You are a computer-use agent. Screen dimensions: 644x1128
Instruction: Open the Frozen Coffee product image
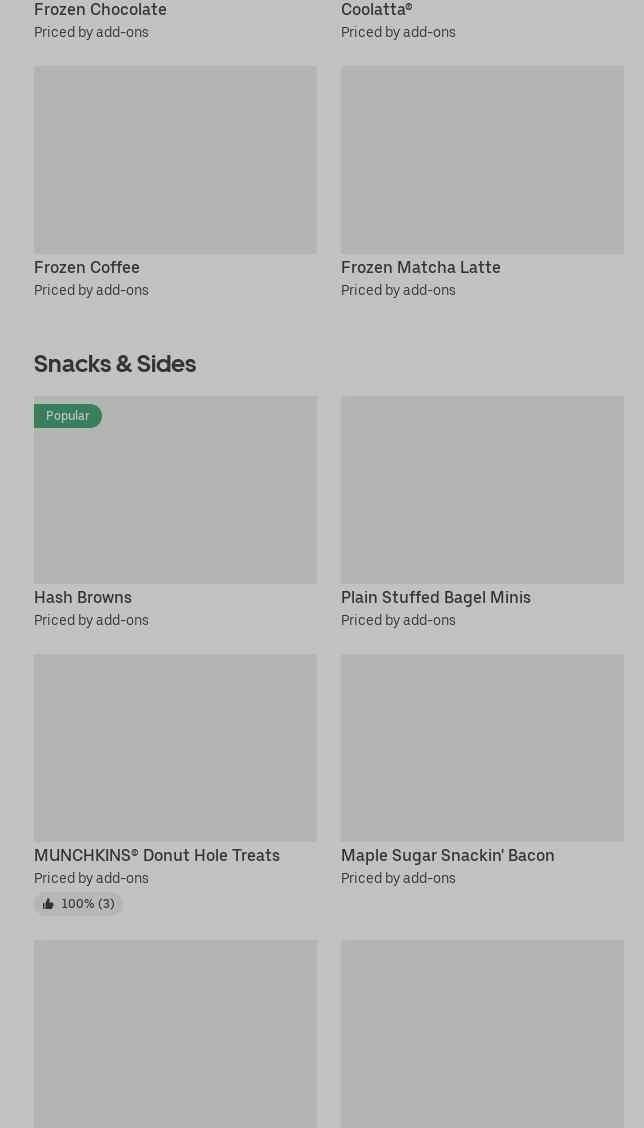[175, 160]
